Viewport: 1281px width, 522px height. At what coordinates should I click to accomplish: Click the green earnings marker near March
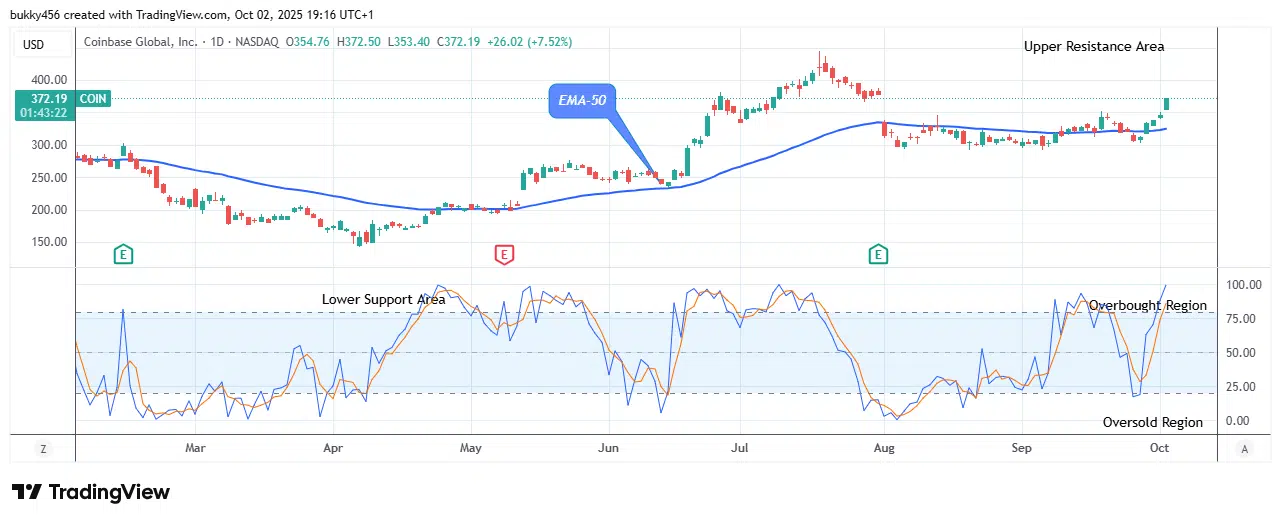(x=124, y=254)
